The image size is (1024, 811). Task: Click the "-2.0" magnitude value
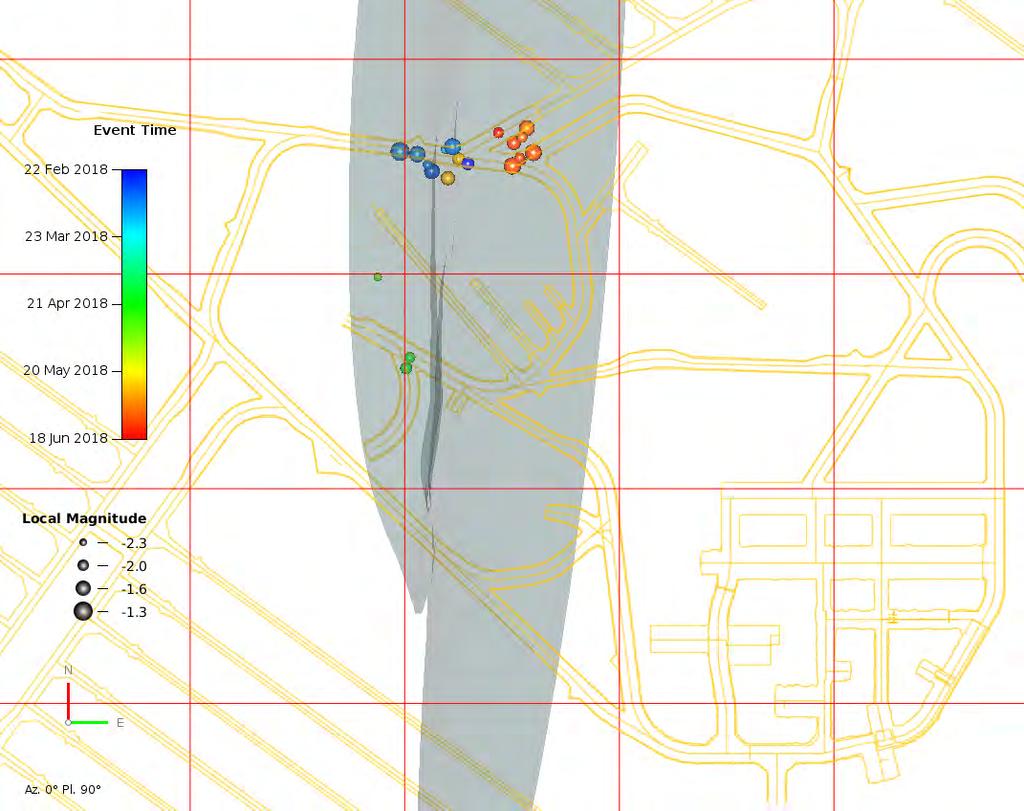coord(134,566)
